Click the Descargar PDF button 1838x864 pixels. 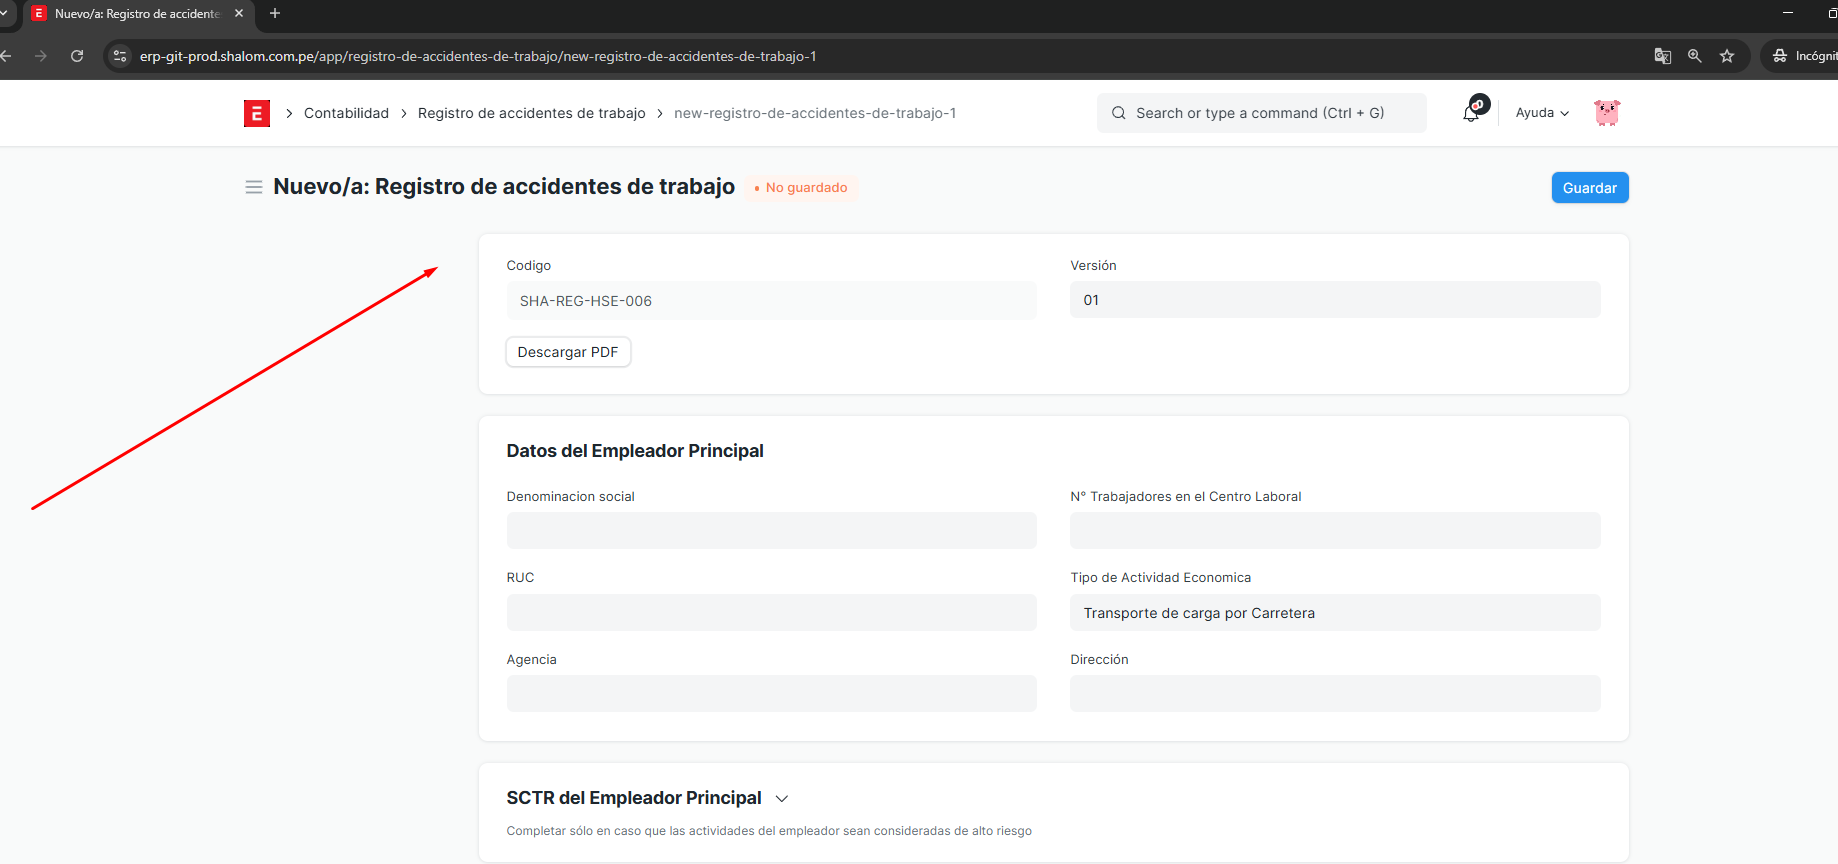pos(567,352)
